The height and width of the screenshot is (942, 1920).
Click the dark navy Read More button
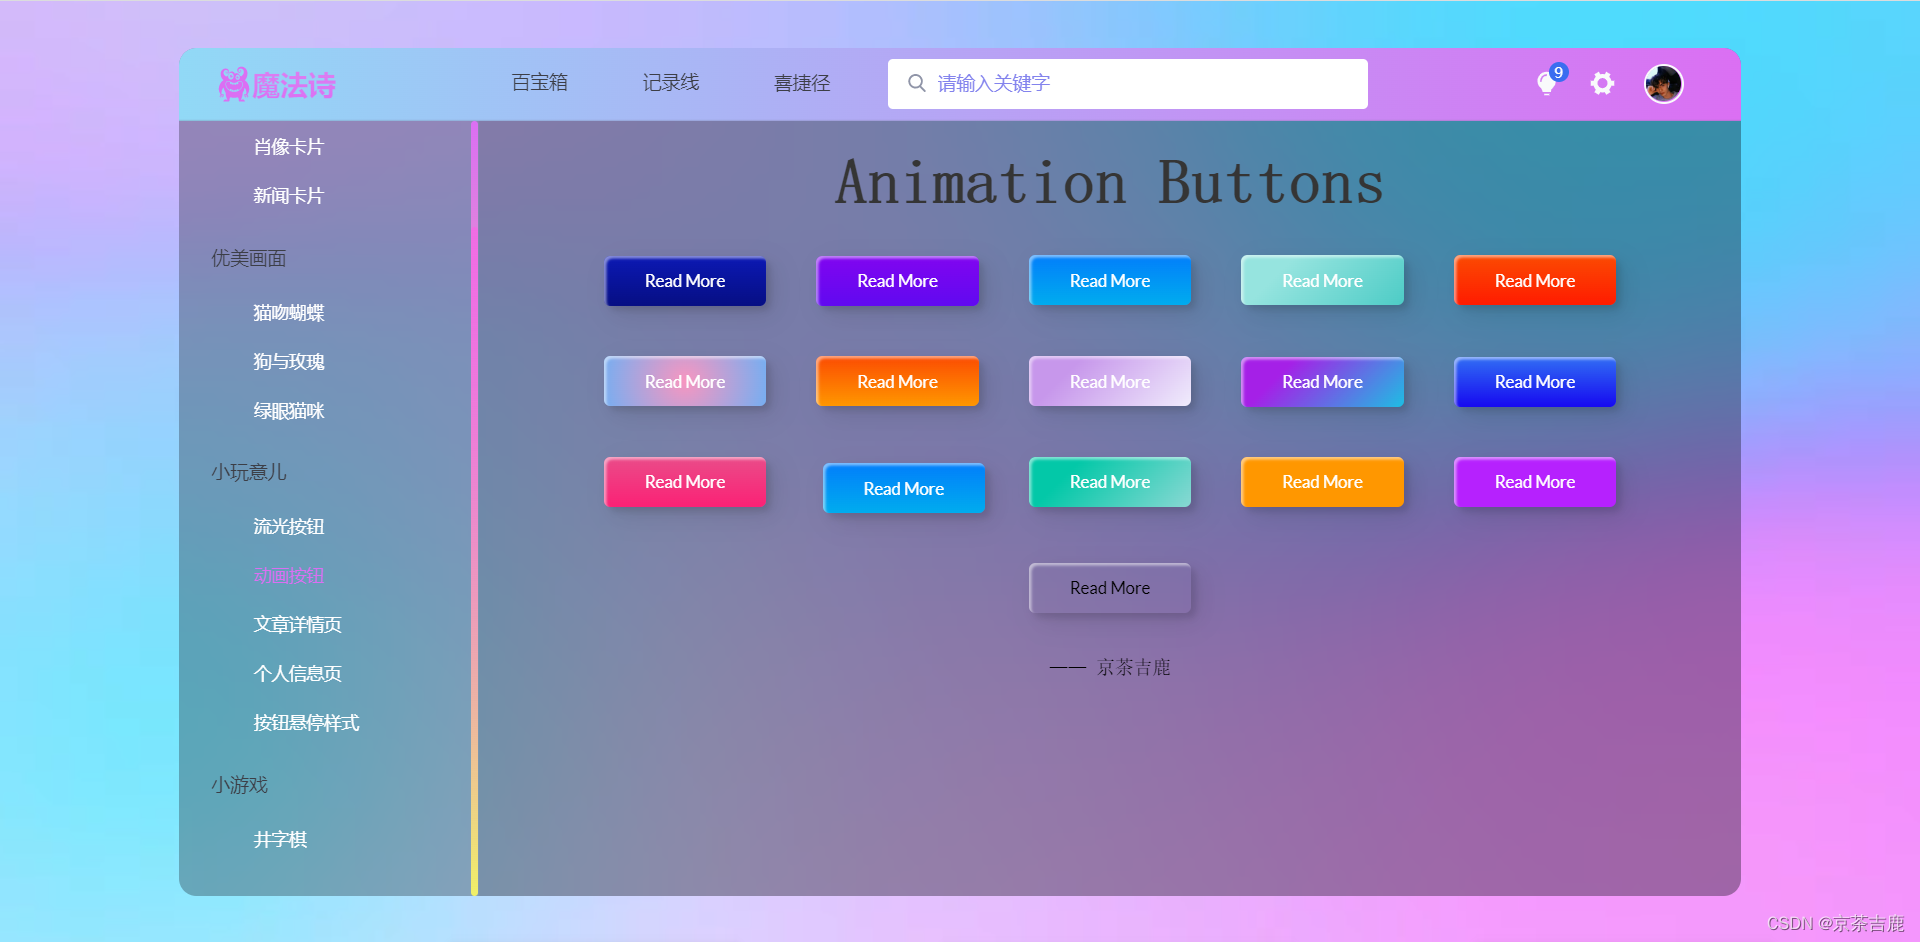[x=685, y=281]
